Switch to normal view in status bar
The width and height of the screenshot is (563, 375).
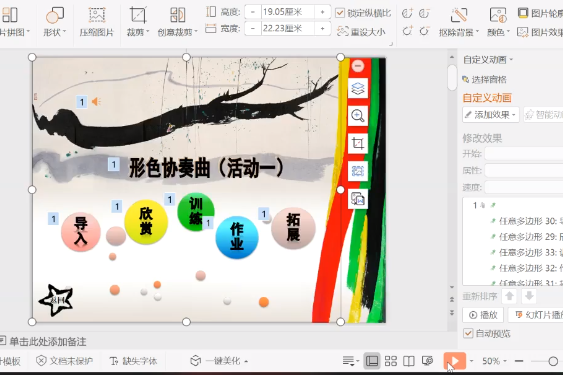[372, 361]
